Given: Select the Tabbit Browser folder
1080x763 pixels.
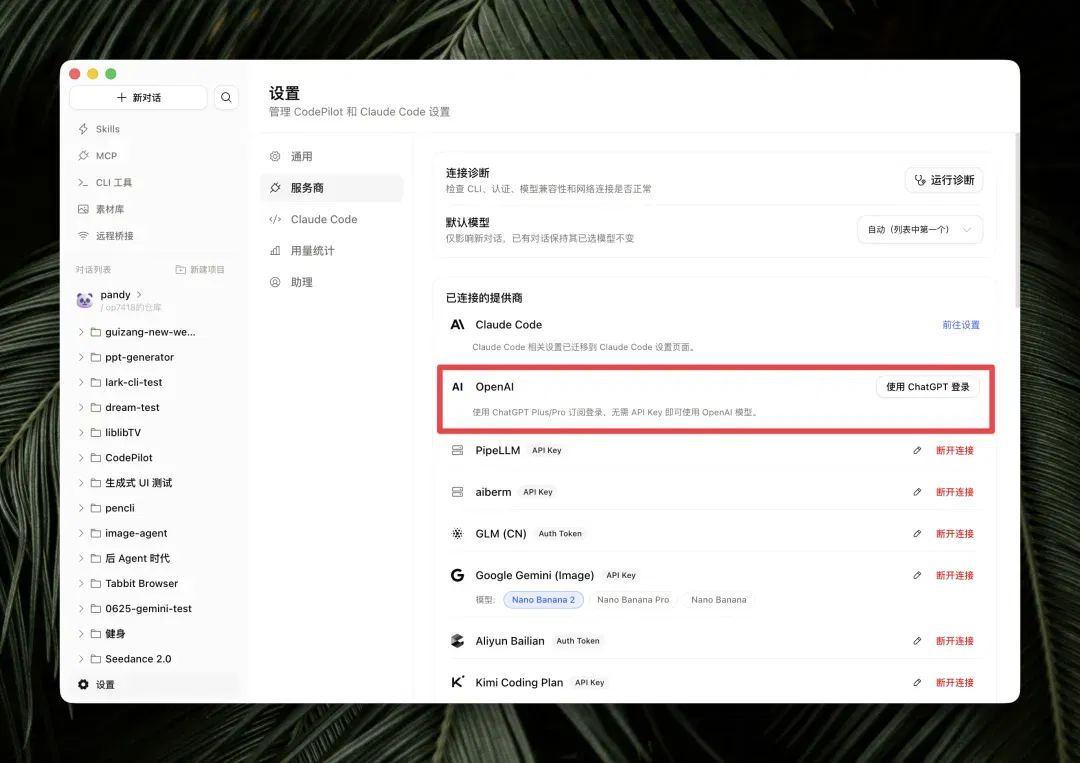Looking at the screenshot, I should 156,583.
